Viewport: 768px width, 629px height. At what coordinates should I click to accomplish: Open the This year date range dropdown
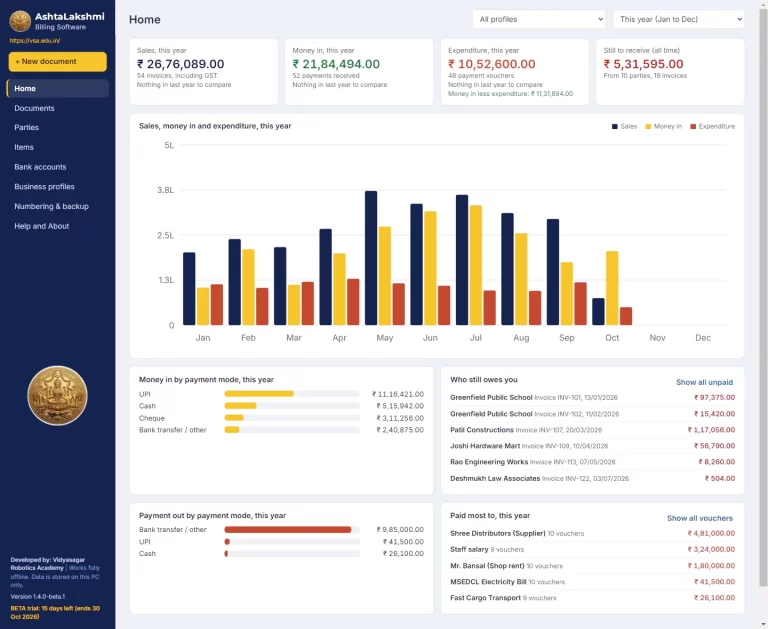tap(678, 19)
